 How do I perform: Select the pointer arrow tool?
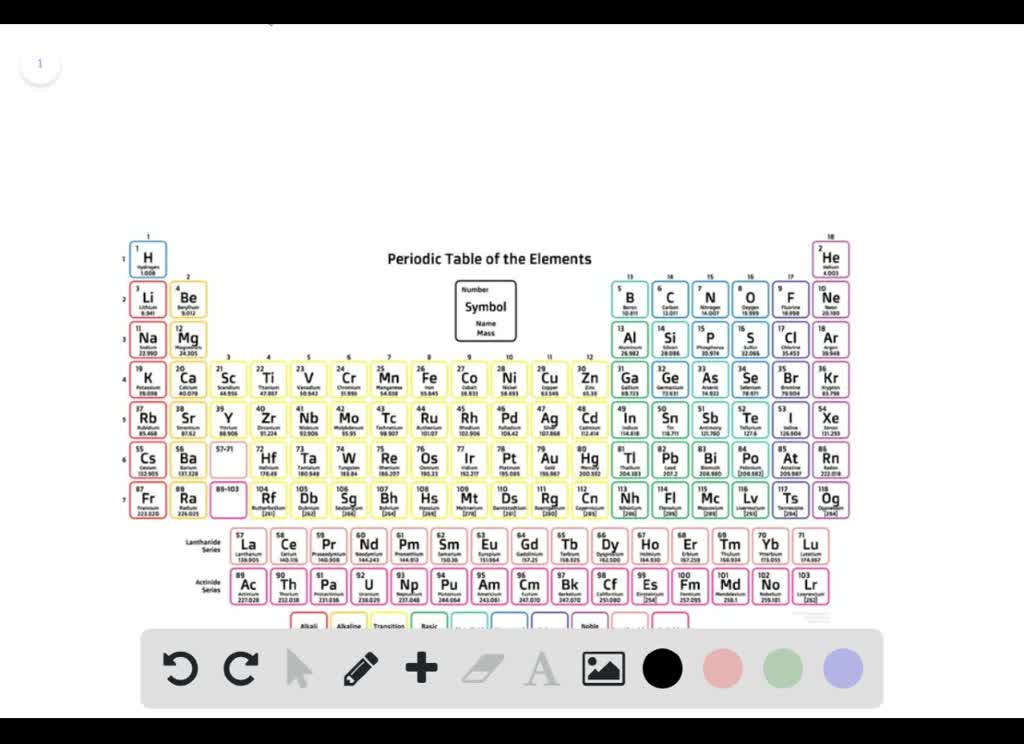tap(300, 668)
